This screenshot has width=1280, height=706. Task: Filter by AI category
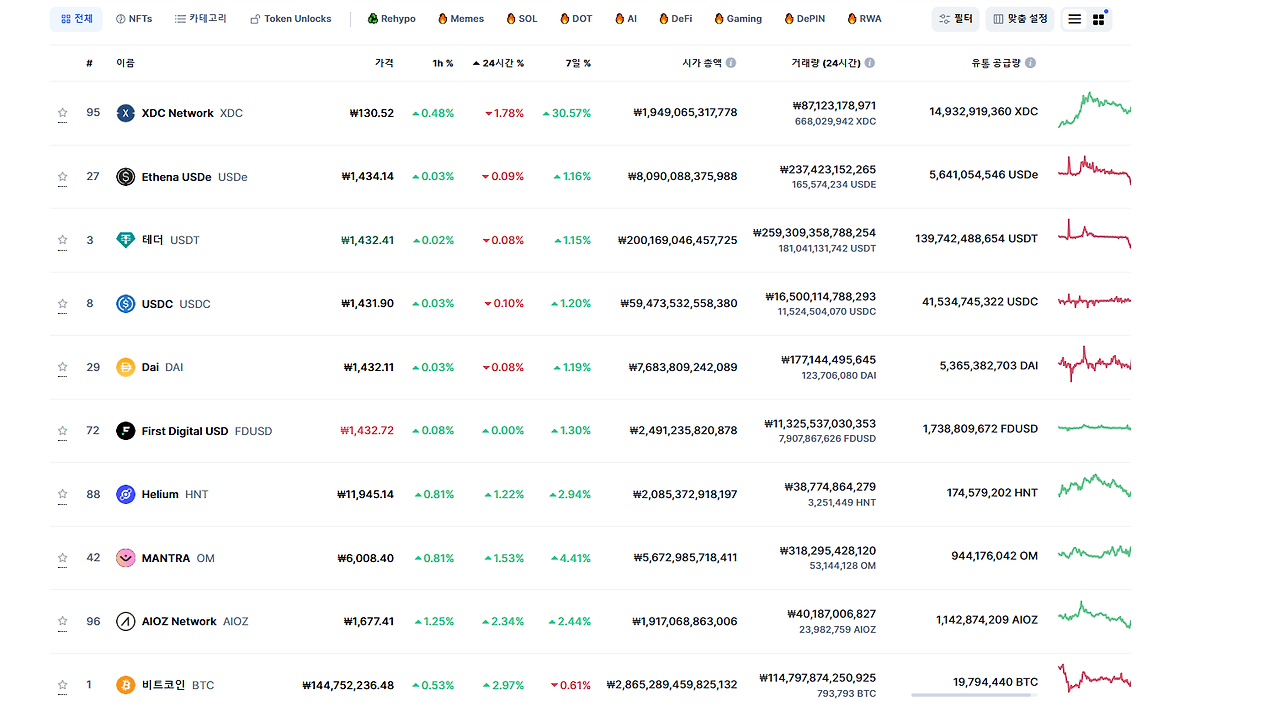tap(626, 19)
